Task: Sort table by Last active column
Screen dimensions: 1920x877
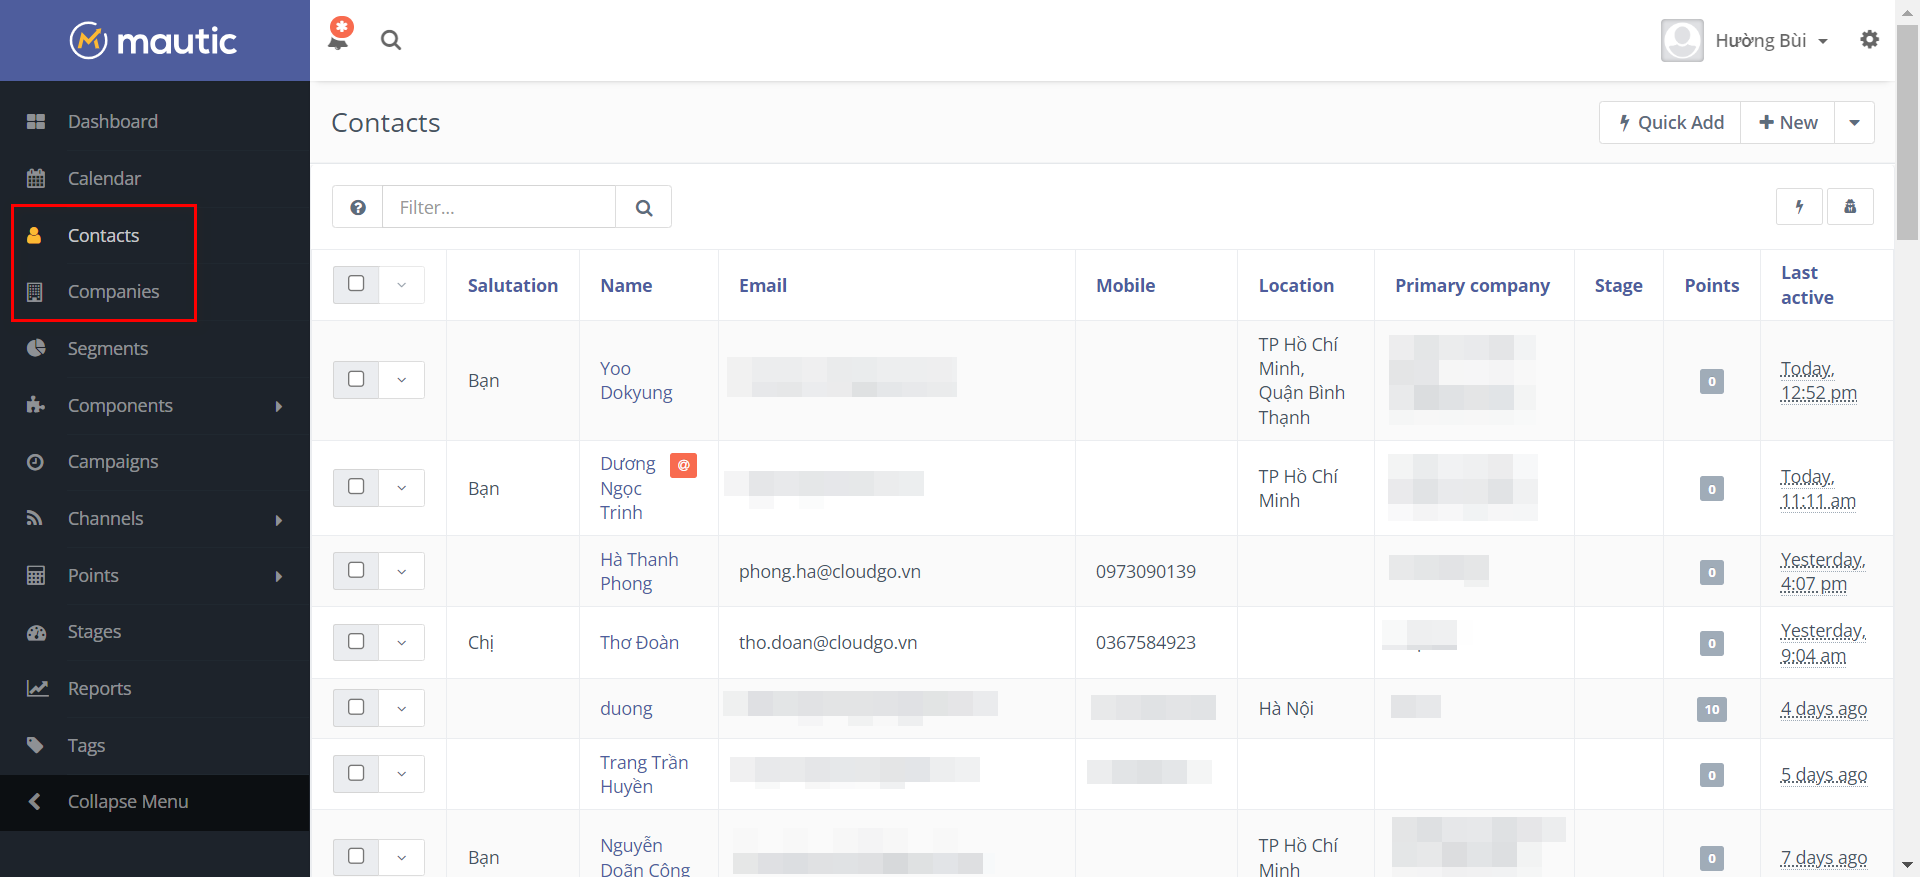Action: 1806,285
